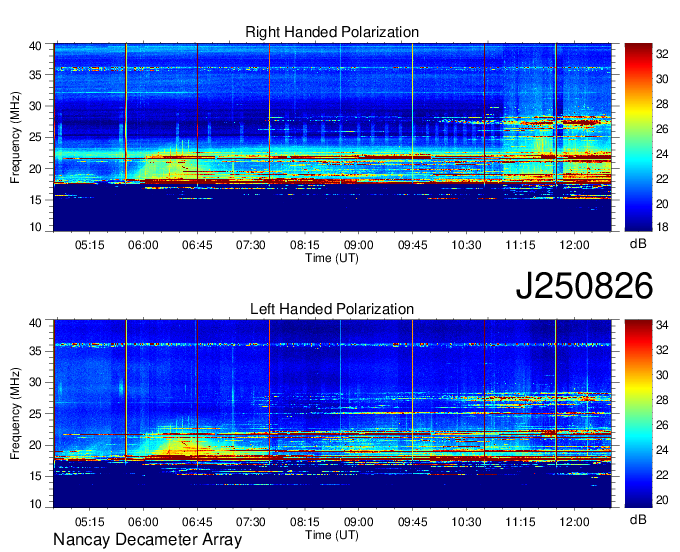
Task: Click the 10:30 time tick of the top plot
Action: (x=466, y=245)
